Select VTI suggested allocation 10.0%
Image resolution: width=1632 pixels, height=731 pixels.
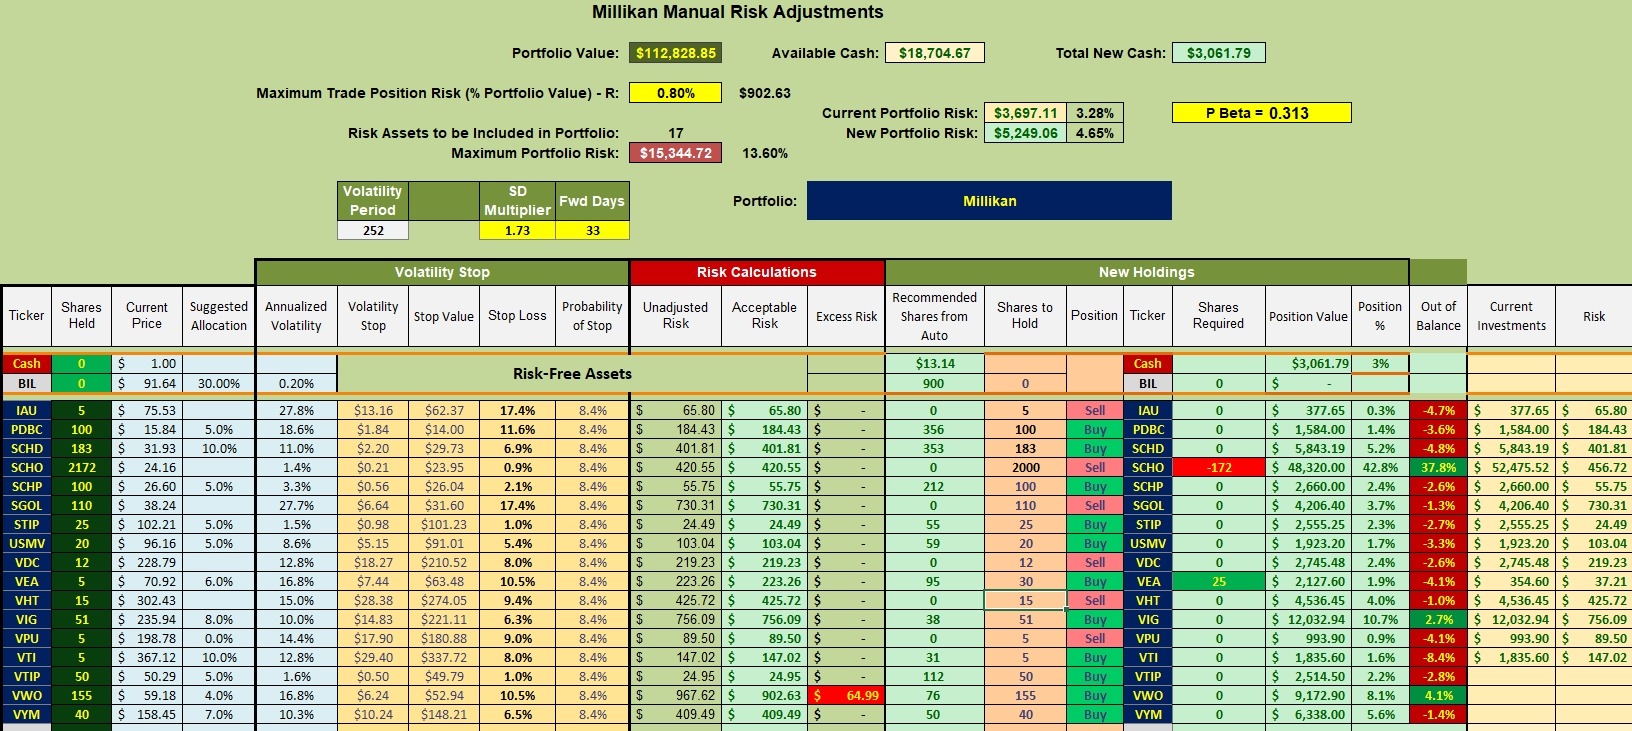219,657
